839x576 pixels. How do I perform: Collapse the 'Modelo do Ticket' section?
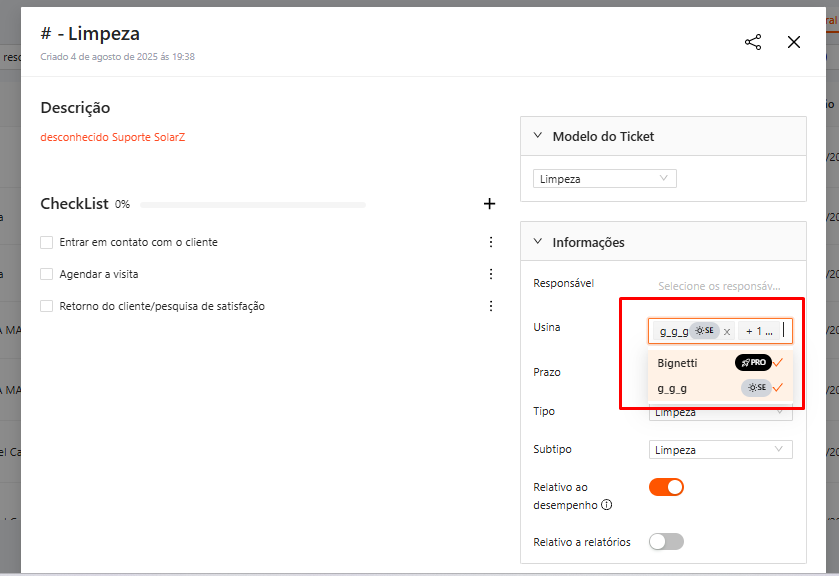tap(538, 136)
